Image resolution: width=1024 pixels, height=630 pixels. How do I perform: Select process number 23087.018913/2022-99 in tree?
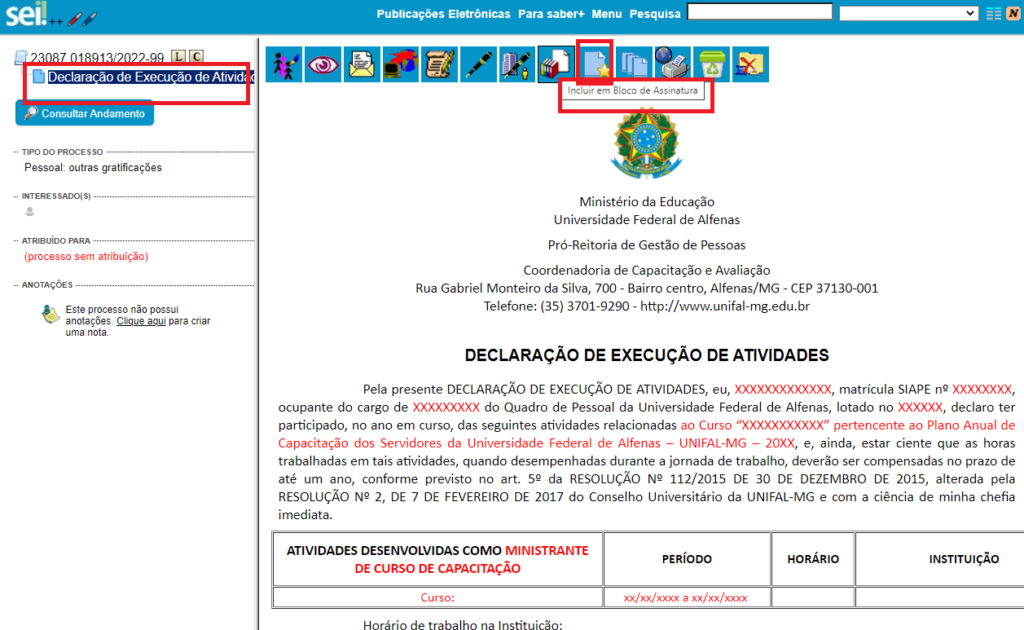[97, 58]
